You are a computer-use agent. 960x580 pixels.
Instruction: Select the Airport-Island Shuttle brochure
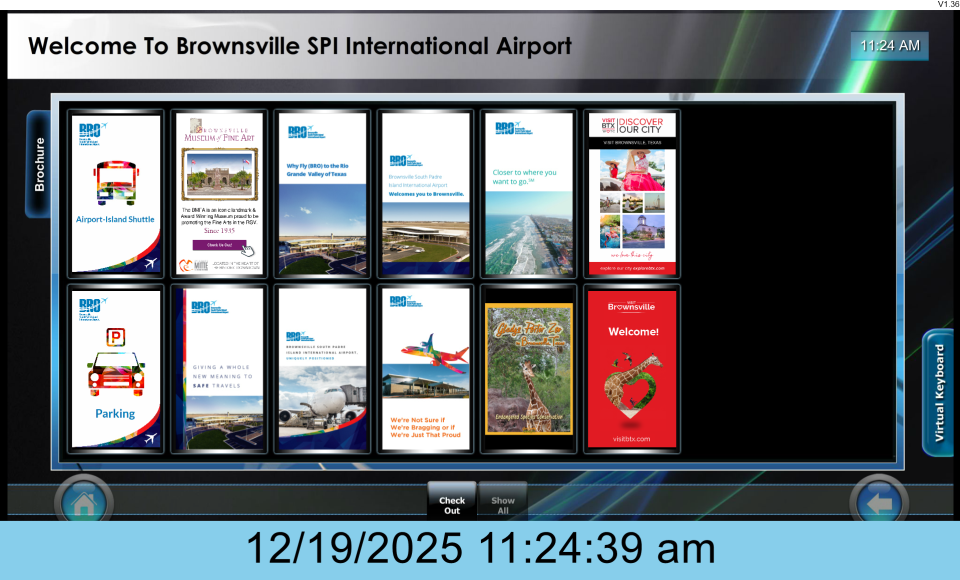(115, 193)
